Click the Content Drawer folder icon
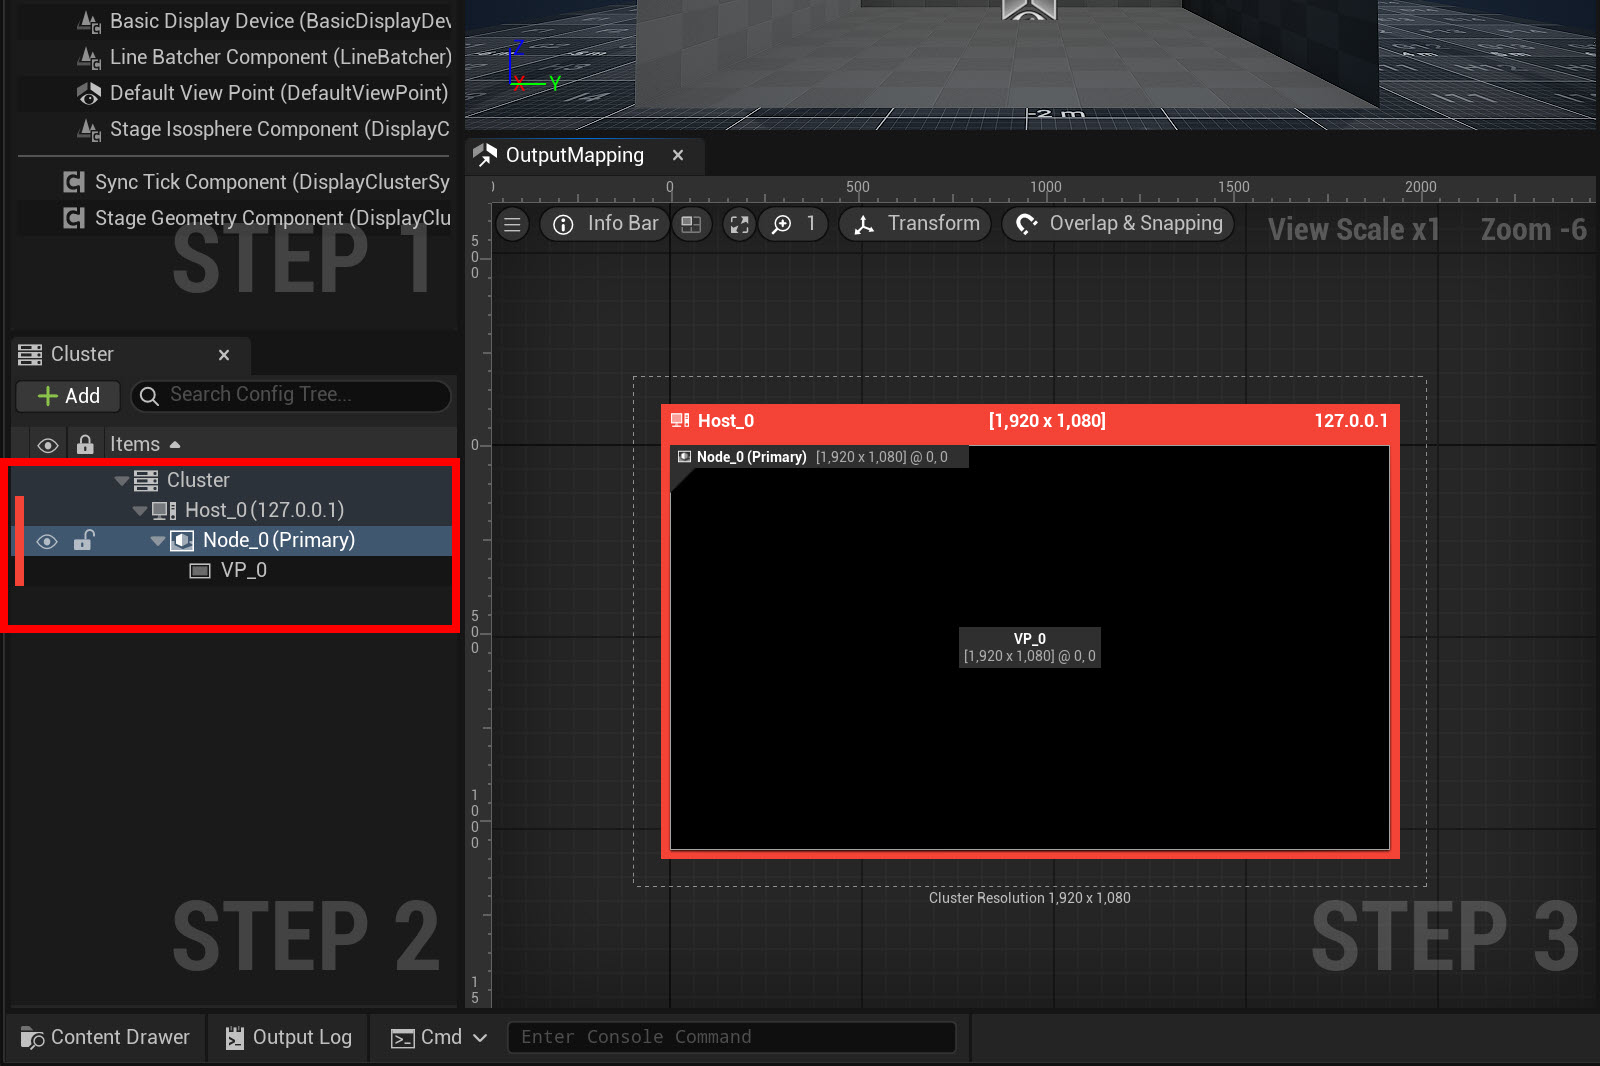This screenshot has width=1600, height=1066. coord(32,1038)
